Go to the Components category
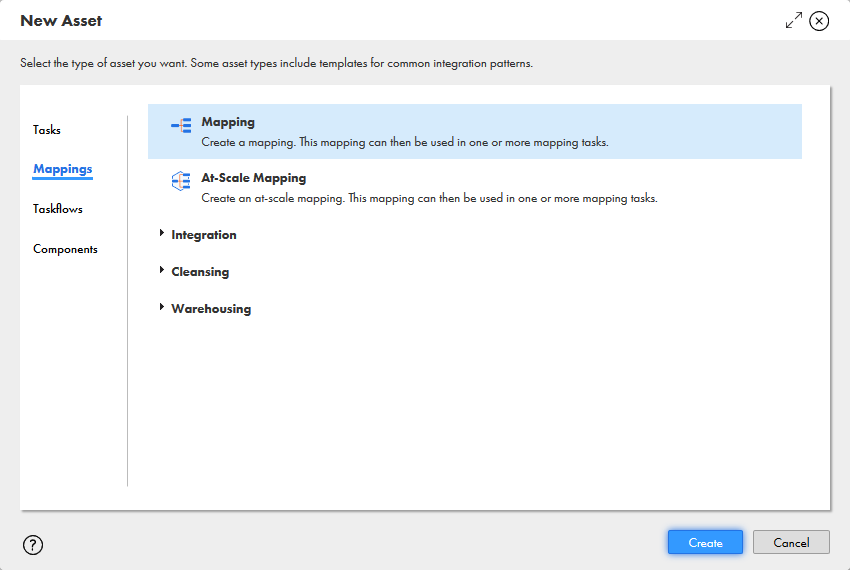Viewport: 850px width, 570px height. [65, 249]
